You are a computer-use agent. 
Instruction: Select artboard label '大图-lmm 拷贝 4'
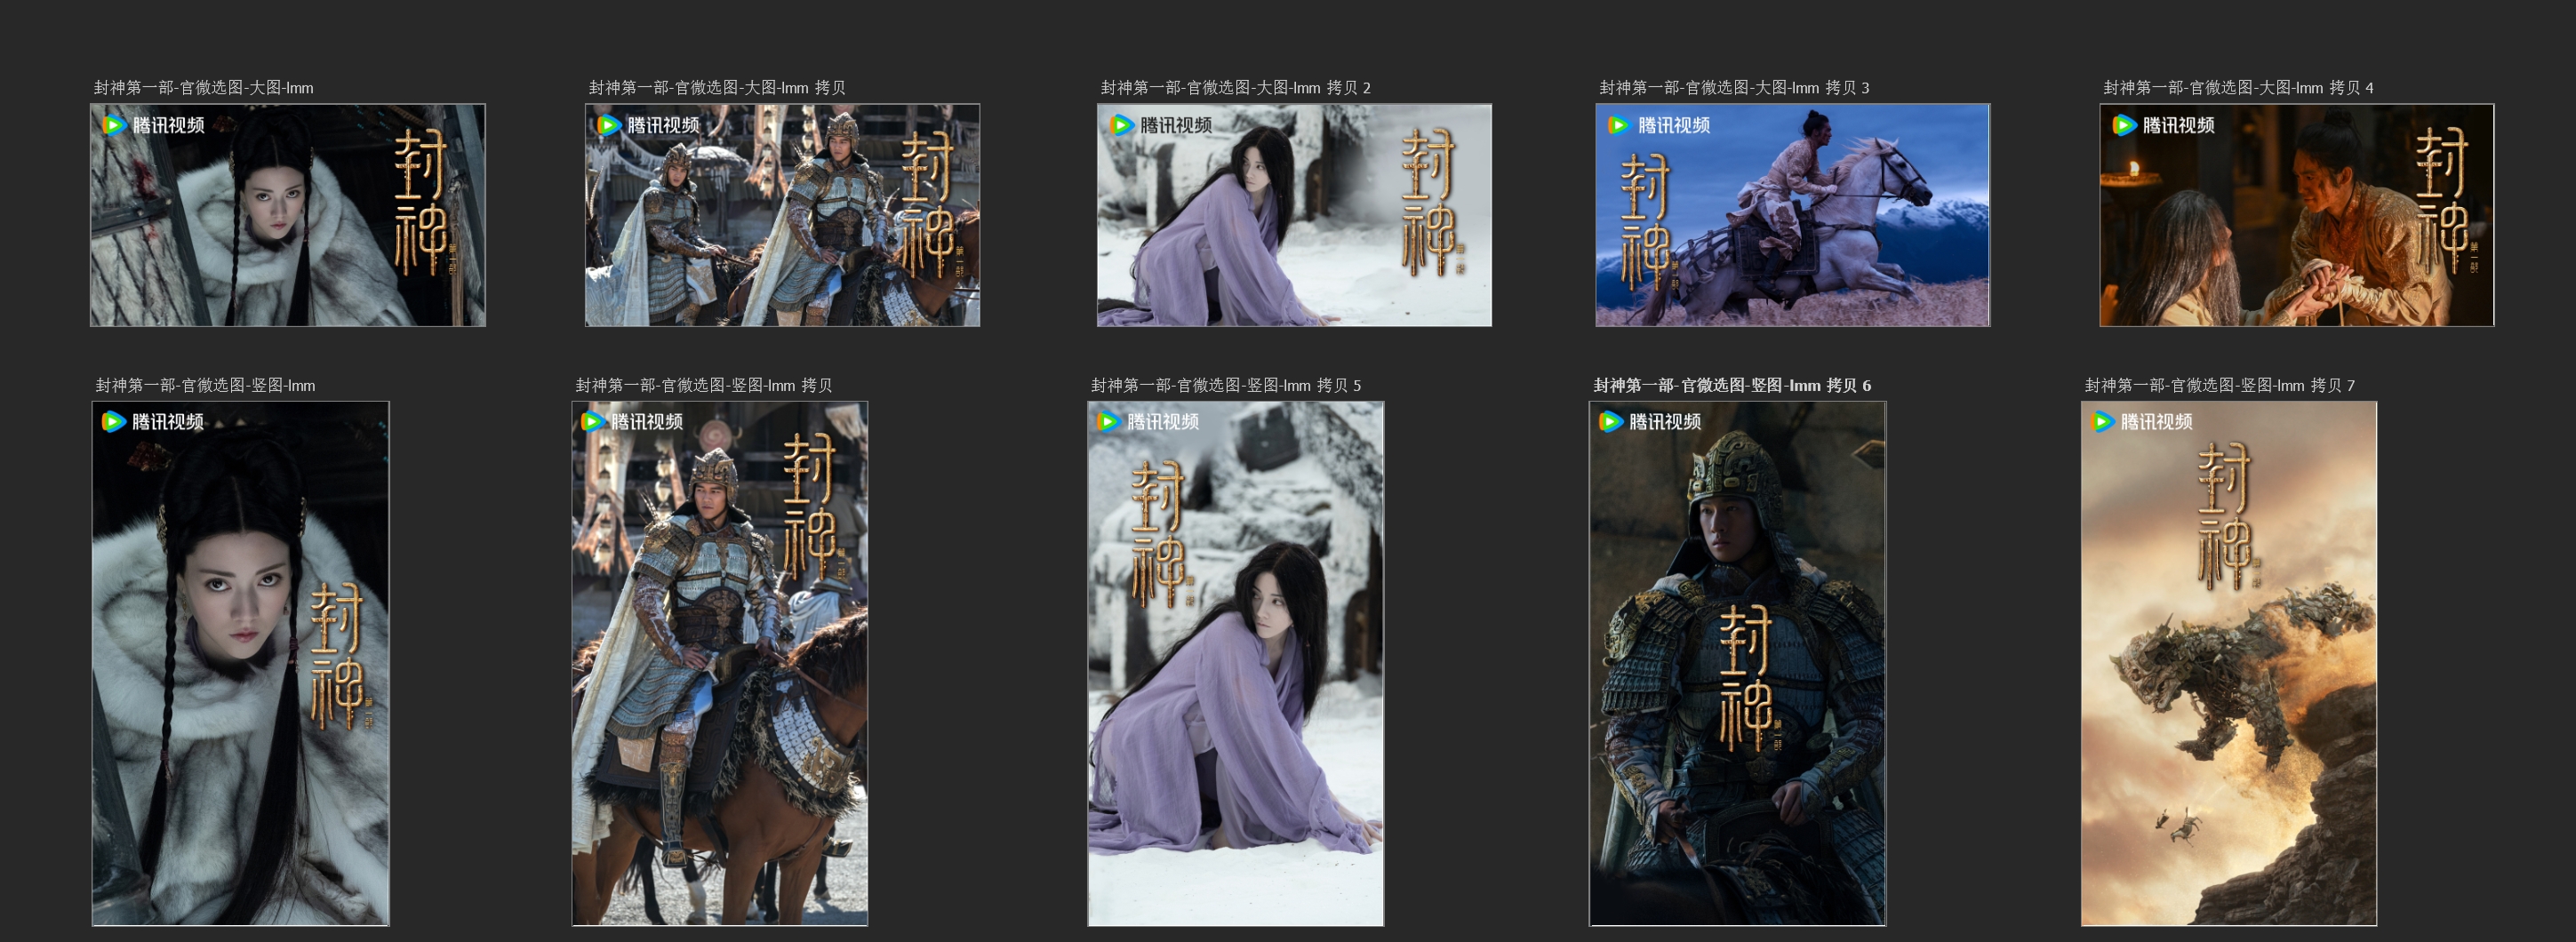[2238, 88]
